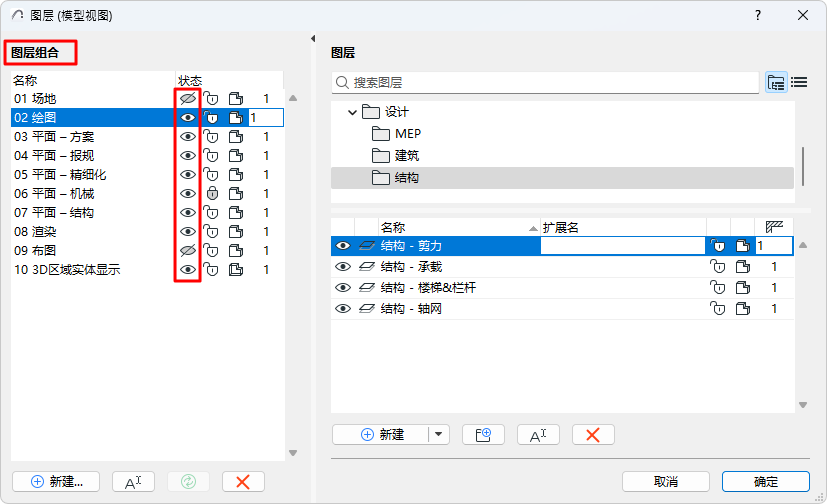This screenshot has width=827, height=504.
Task: Collapse the 设计 folder
Action: pos(352,112)
